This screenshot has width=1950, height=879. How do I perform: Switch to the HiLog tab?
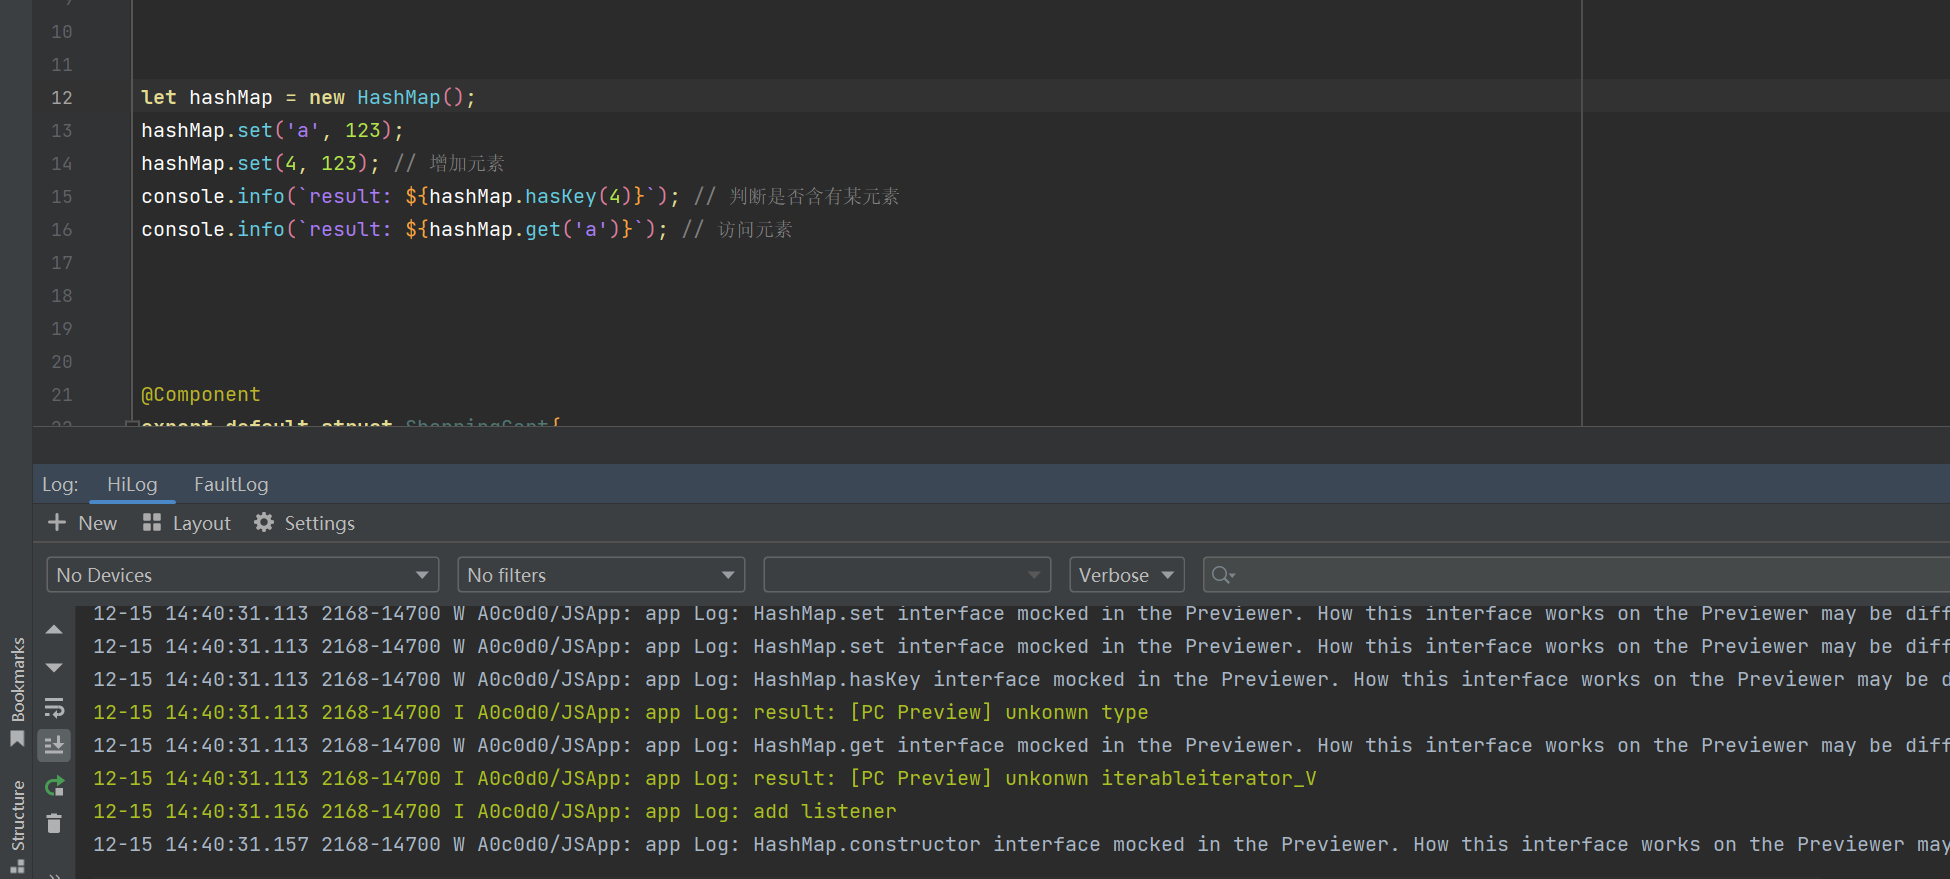coord(132,485)
